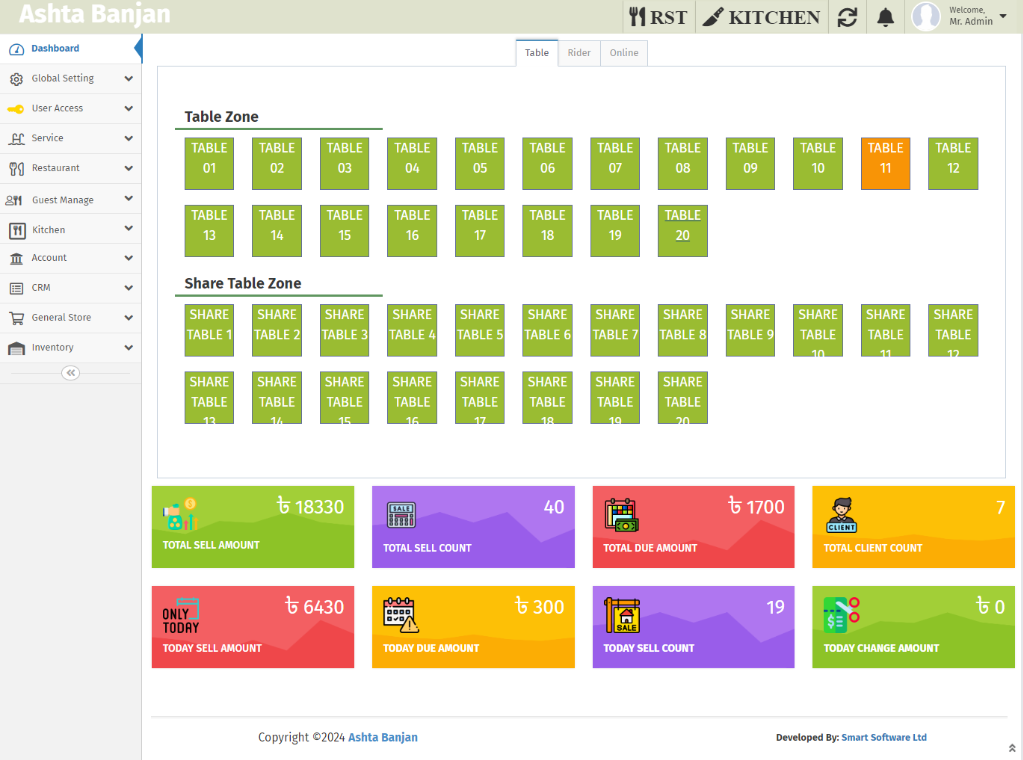Expand the Kitchen menu chevron

(129, 228)
